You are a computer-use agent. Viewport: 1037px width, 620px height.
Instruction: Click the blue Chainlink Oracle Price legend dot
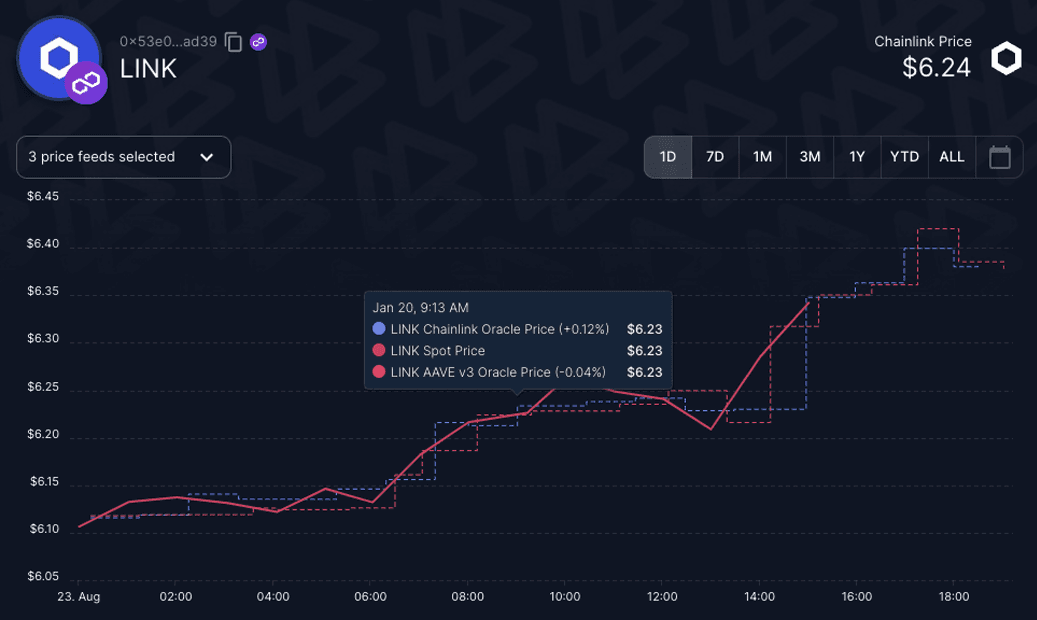click(x=379, y=329)
